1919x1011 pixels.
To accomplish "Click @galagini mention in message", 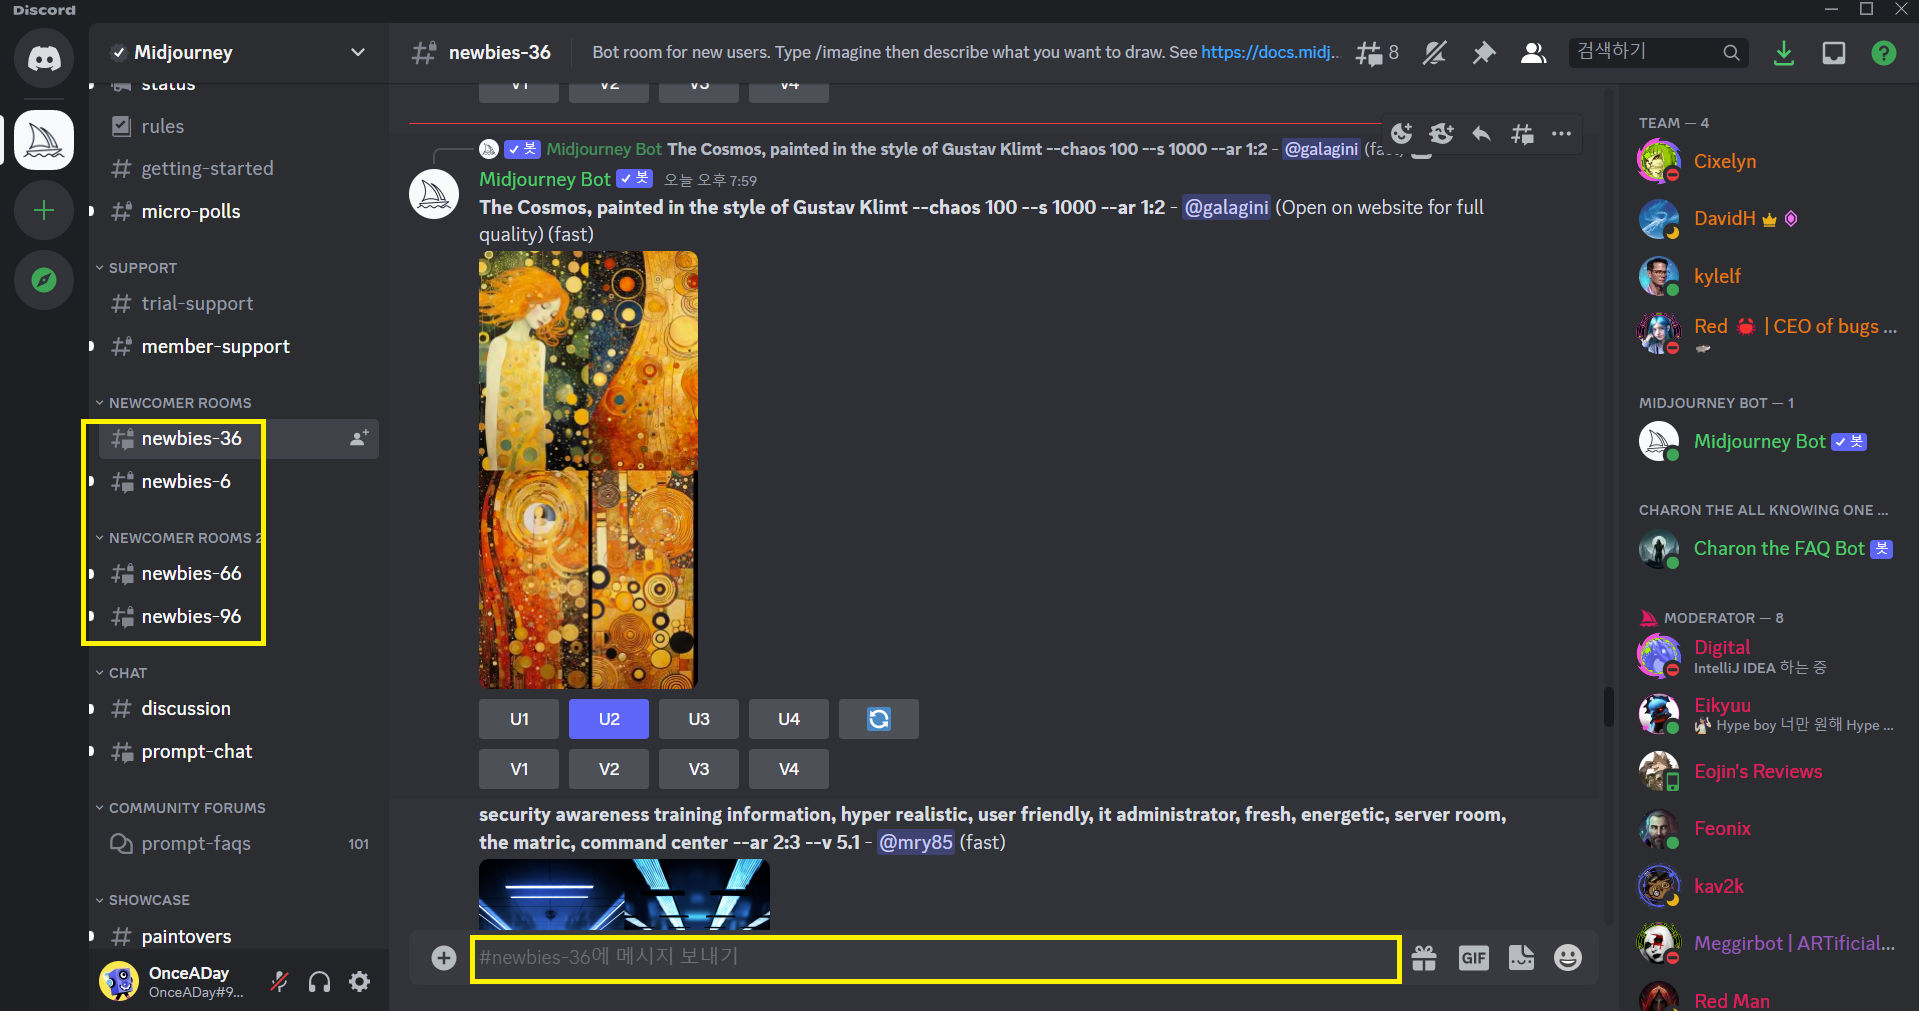I will pyautogui.click(x=1226, y=207).
